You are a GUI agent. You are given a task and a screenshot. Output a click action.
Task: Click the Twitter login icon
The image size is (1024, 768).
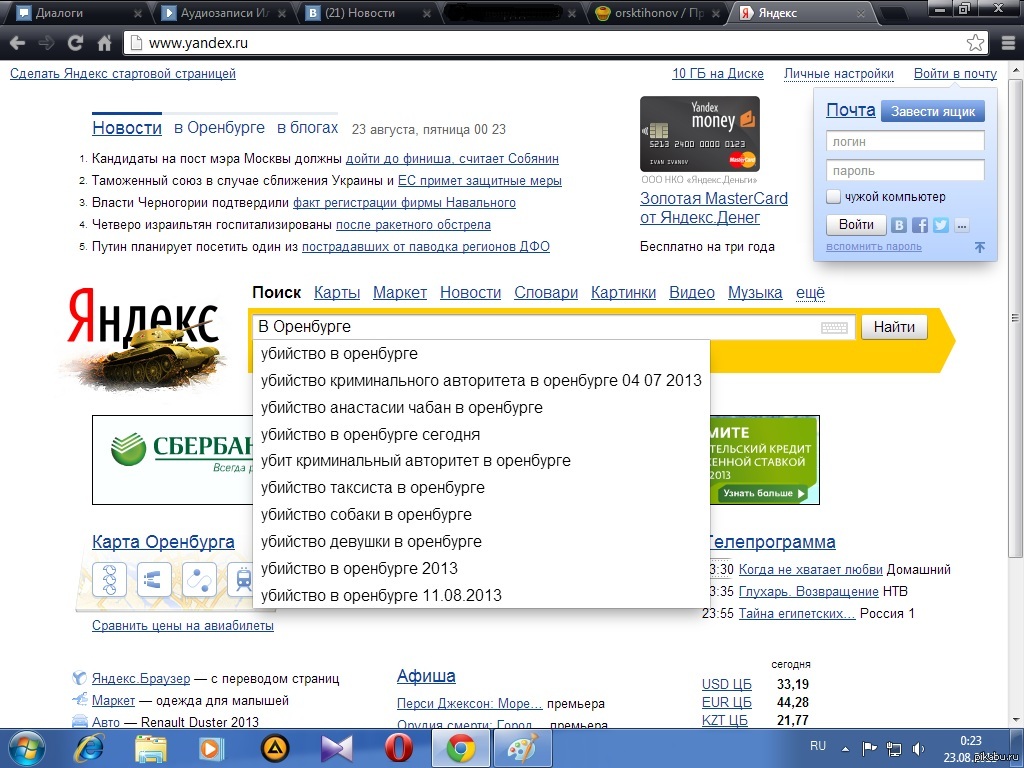click(941, 225)
